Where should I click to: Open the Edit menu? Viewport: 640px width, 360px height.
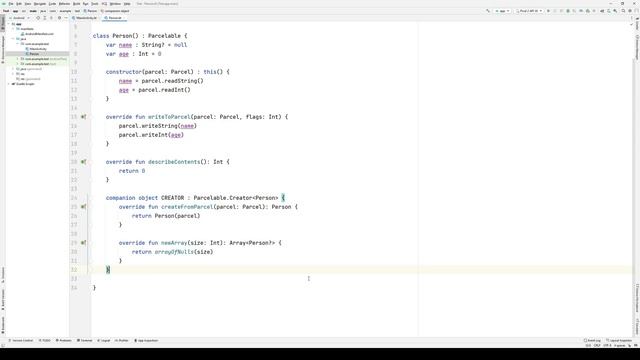click(19, 4)
